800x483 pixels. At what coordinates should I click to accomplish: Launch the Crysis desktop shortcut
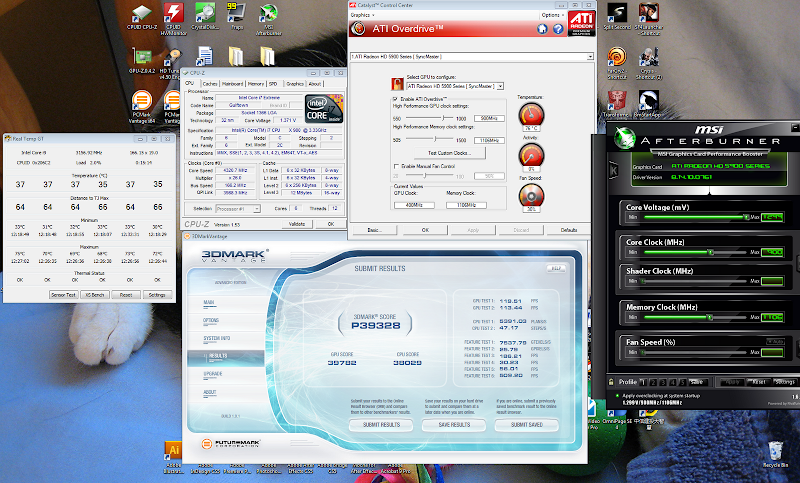649,63
